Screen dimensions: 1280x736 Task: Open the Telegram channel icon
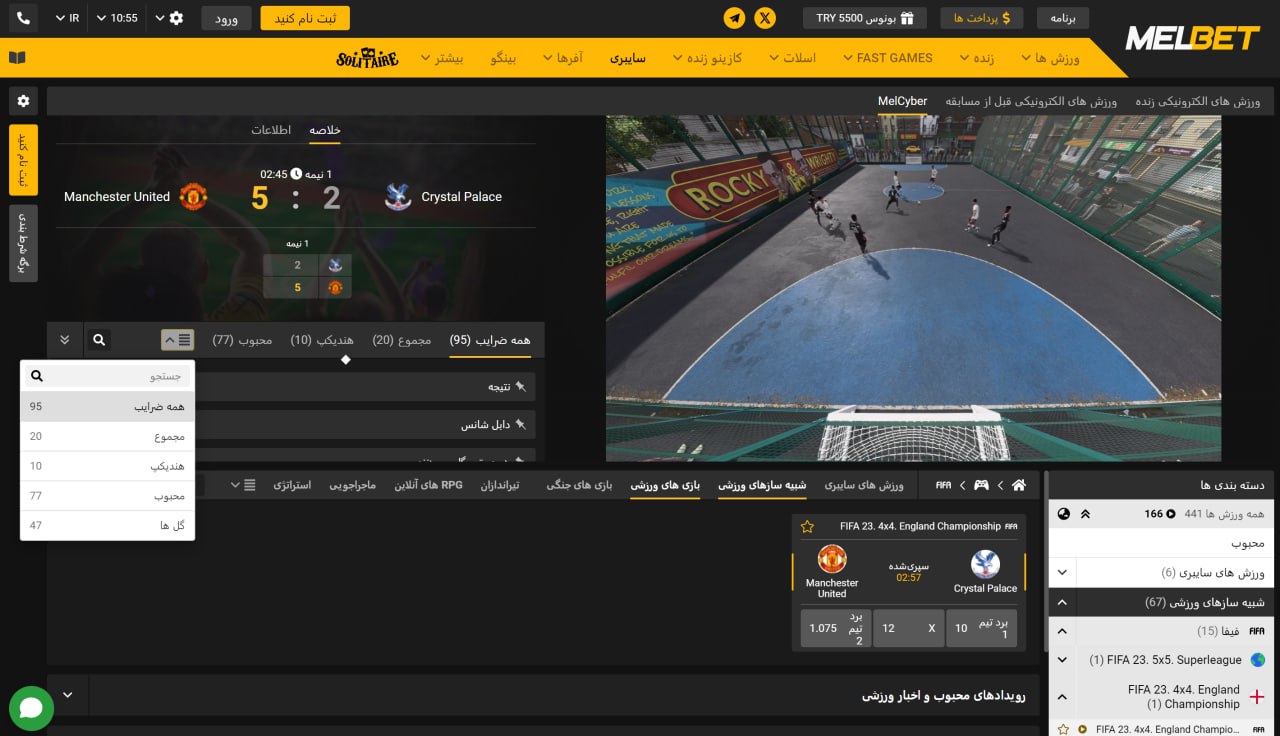click(x=735, y=18)
